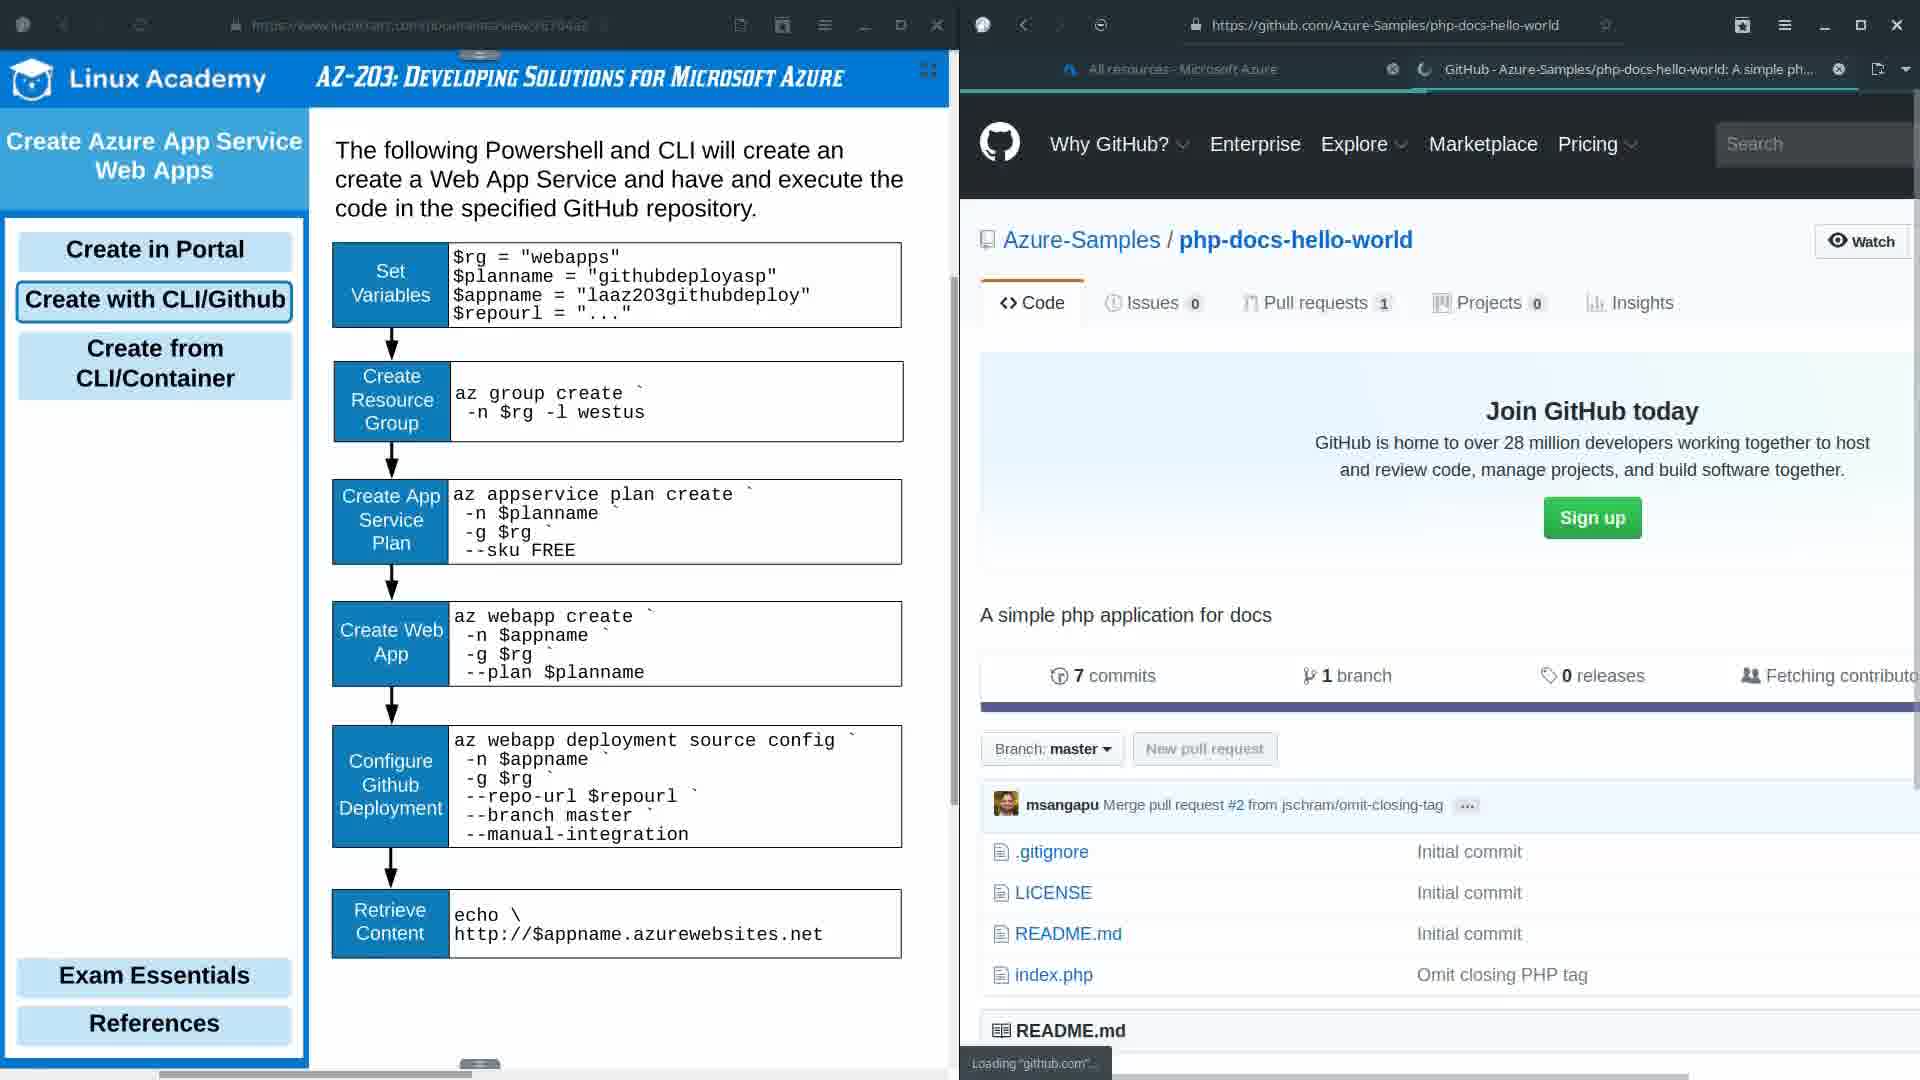Expand the Branch: master dropdown

(1052, 749)
